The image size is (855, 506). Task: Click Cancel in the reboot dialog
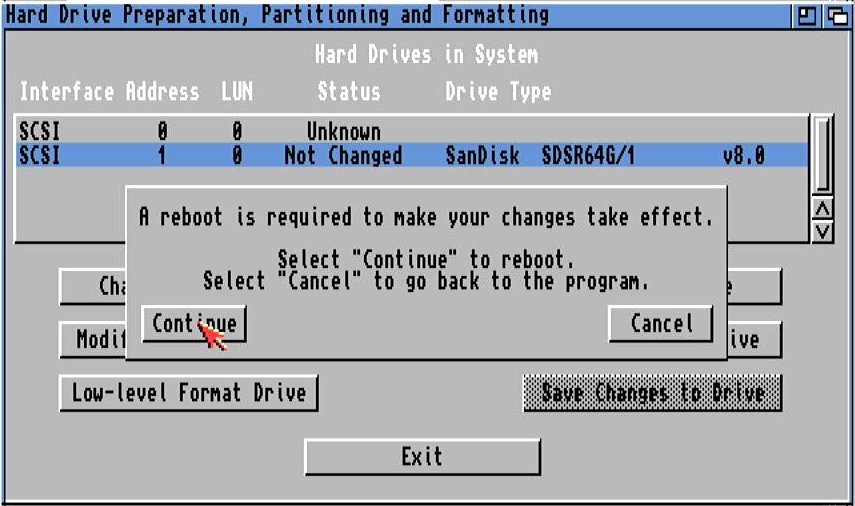point(660,324)
